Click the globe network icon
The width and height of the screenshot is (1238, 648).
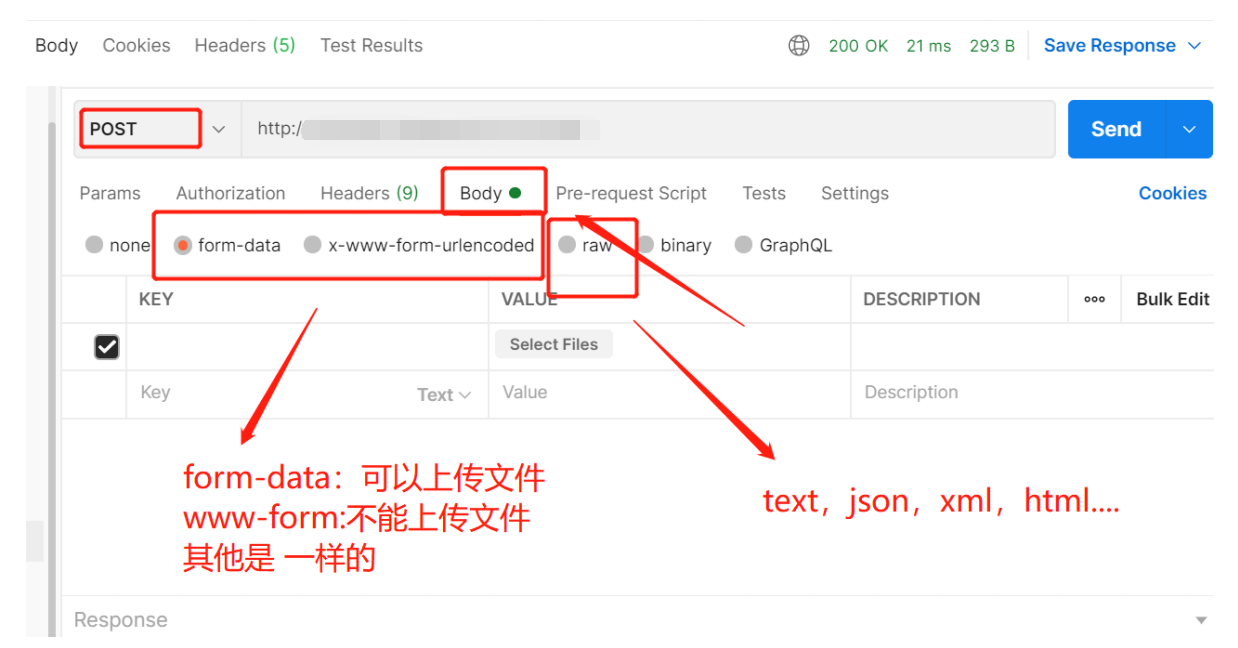798,46
